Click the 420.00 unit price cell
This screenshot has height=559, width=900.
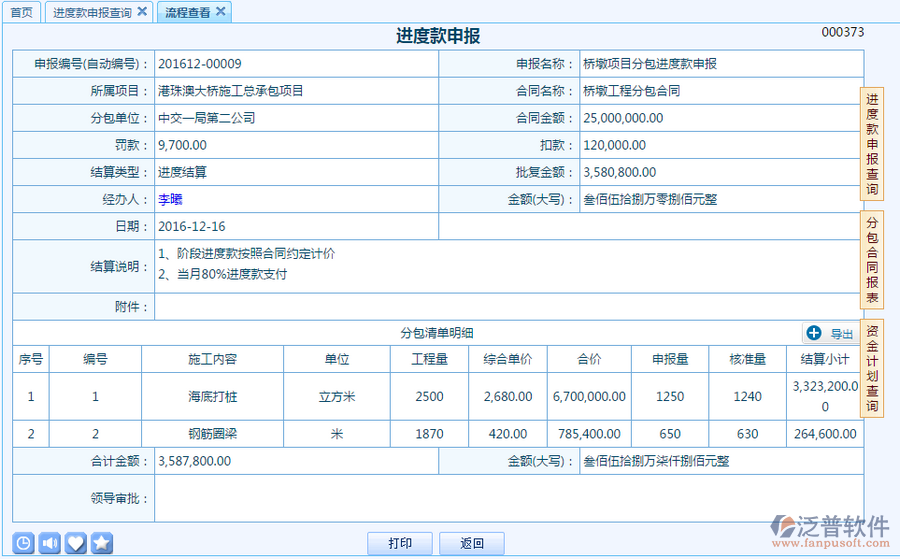508,434
